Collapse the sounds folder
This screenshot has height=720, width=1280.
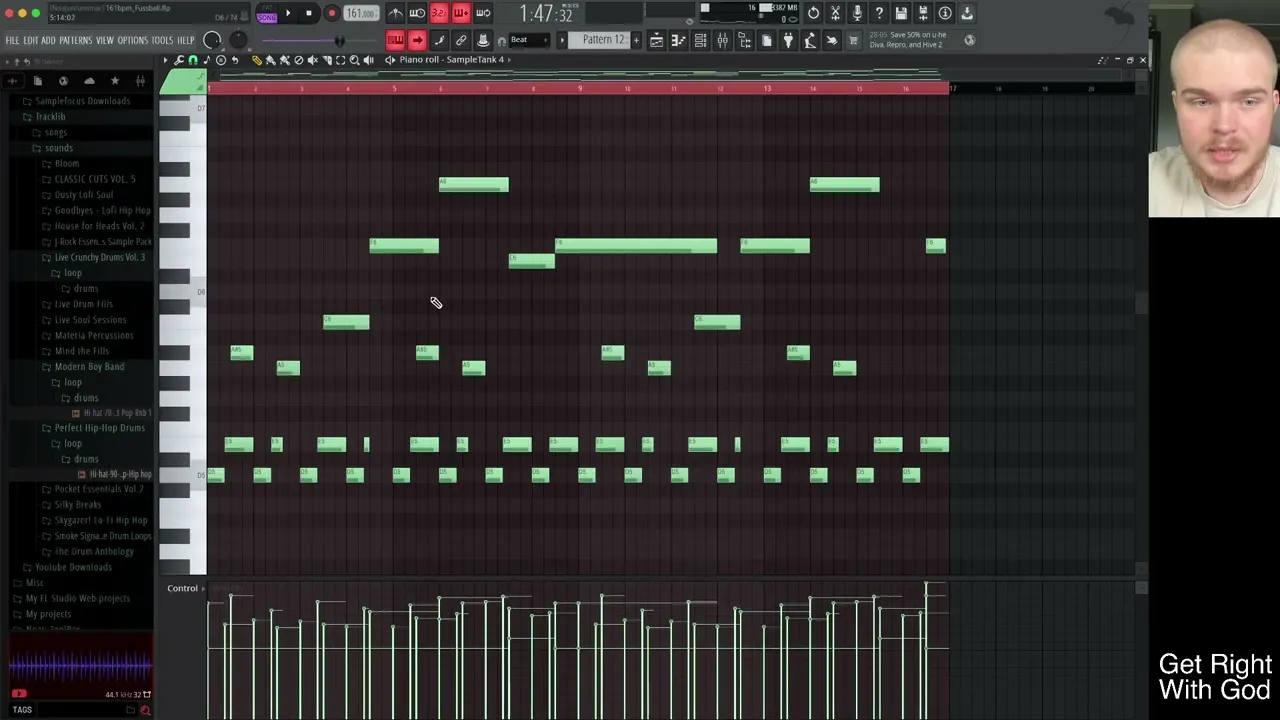point(58,148)
